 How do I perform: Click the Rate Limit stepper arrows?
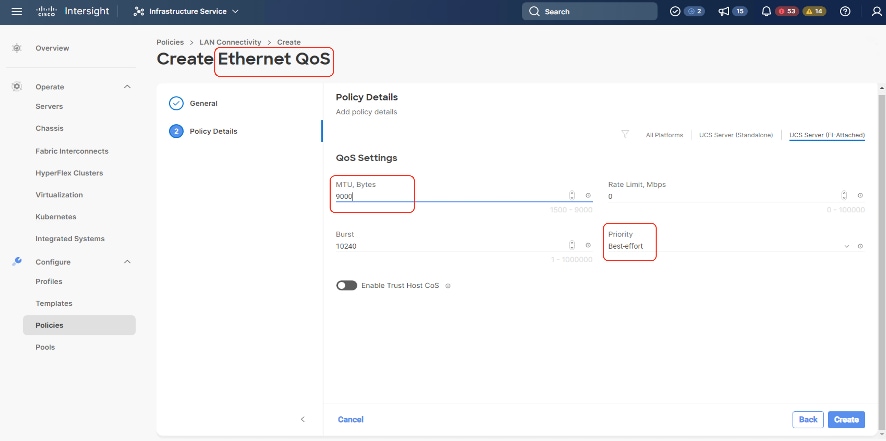click(844, 195)
